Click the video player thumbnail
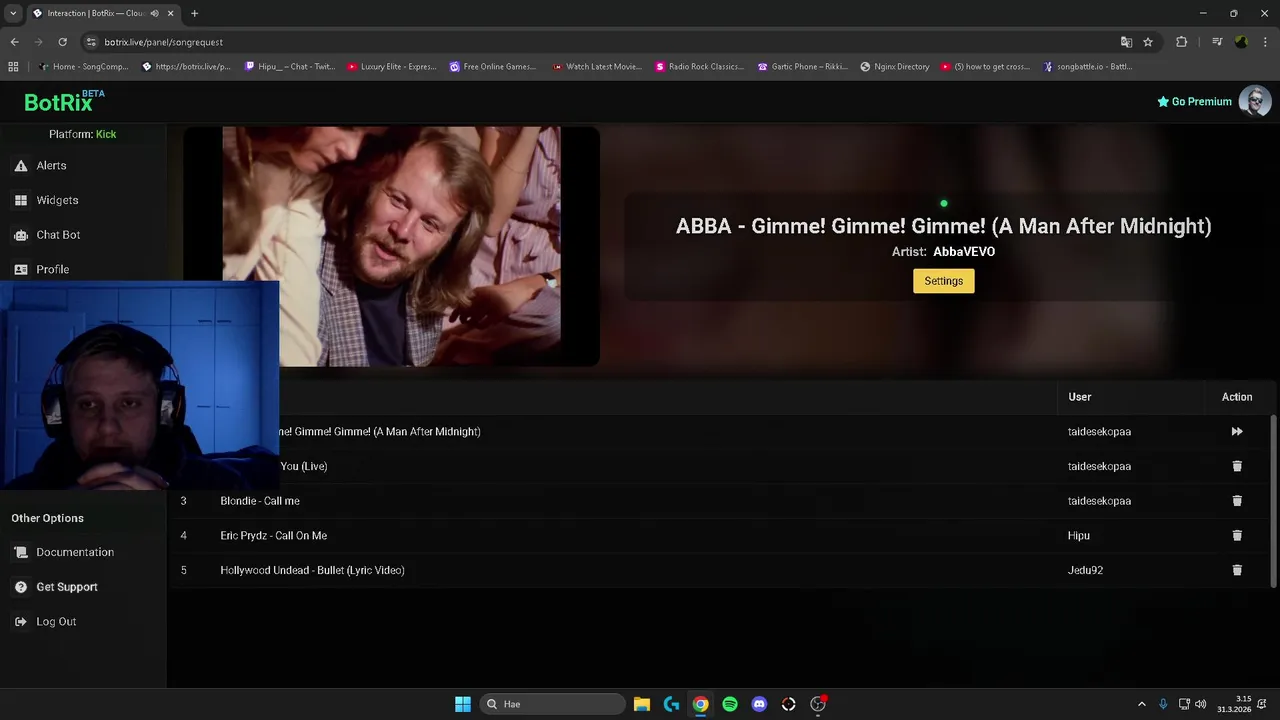This screenshot has height=720, width=1280. [391, 246]
